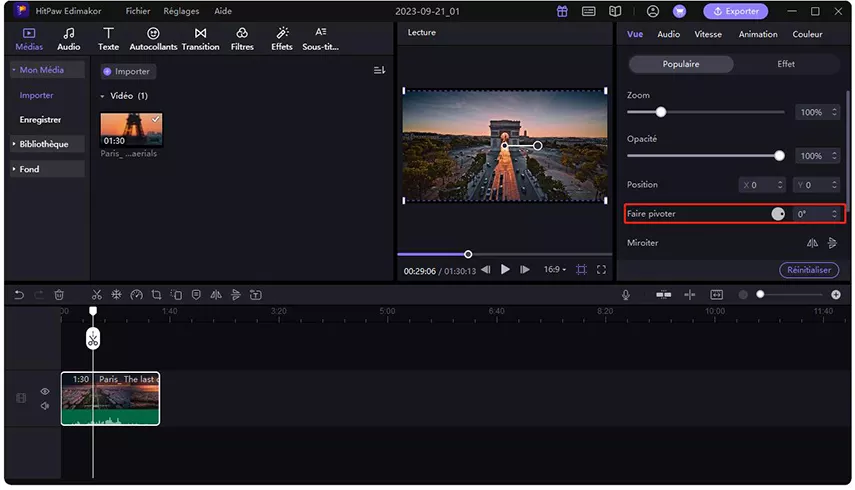Switch to the Animation tab
This screenshot has height=490, width=855.
758,34
